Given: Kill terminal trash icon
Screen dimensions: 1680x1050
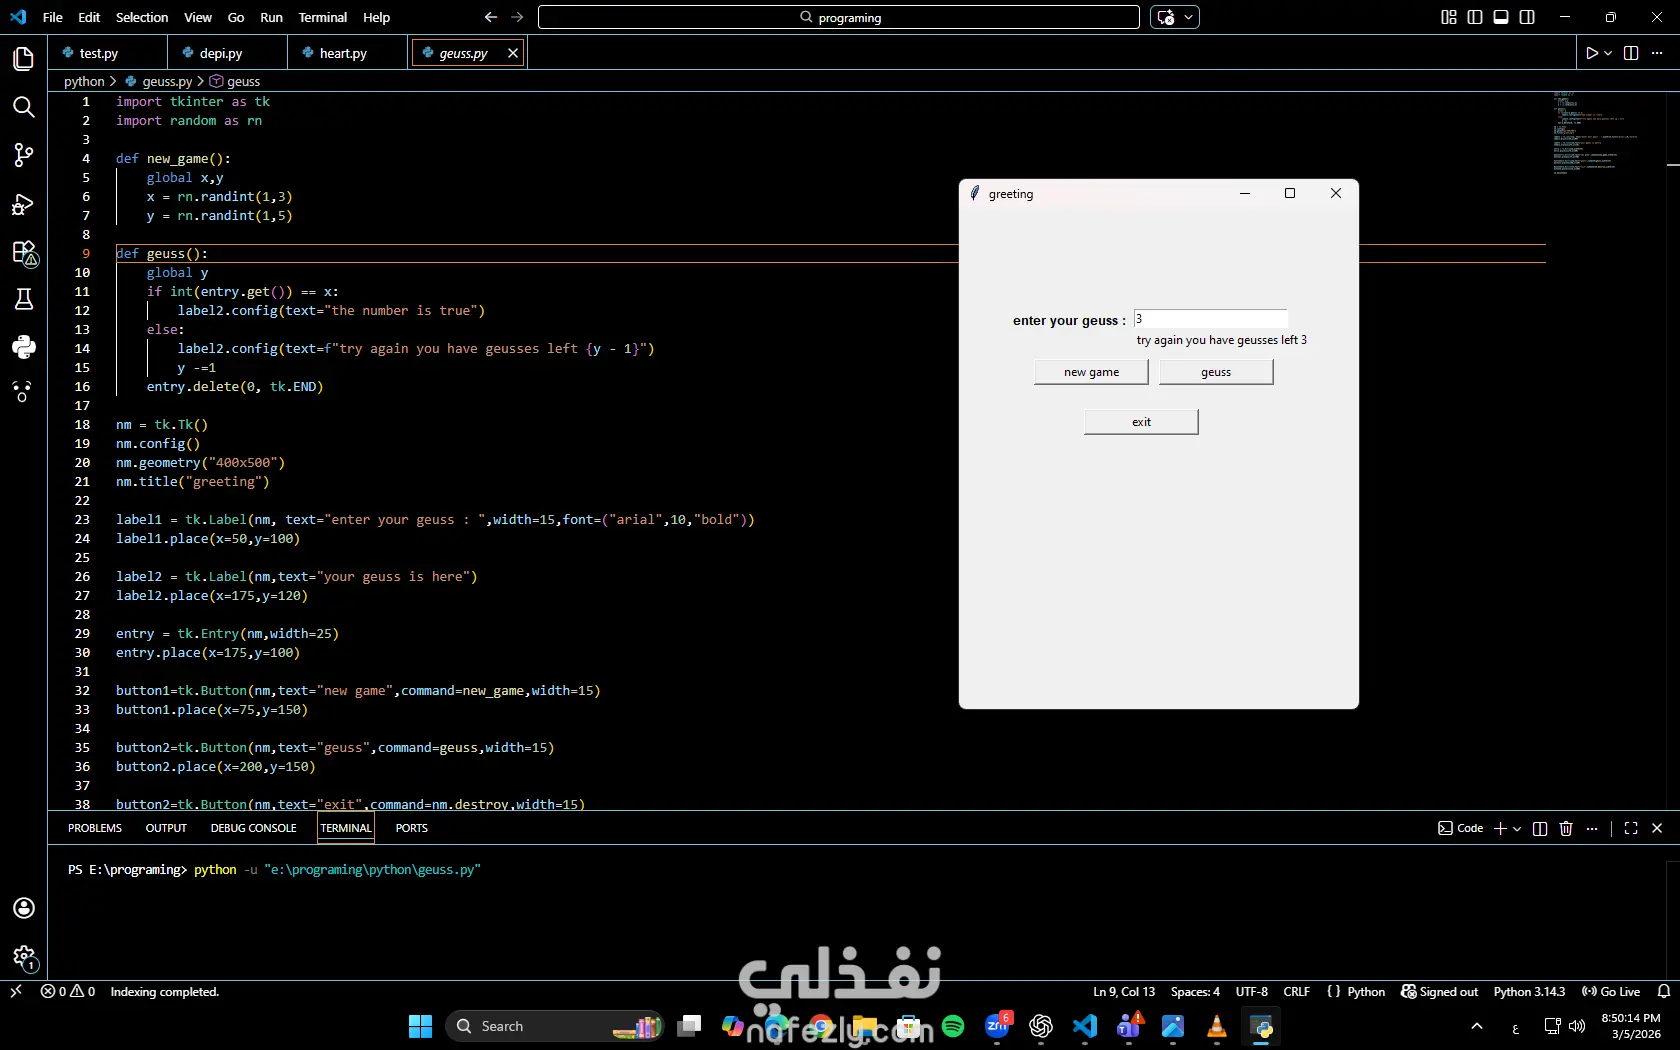Looking at the screenshot, I should point(1566,828).
